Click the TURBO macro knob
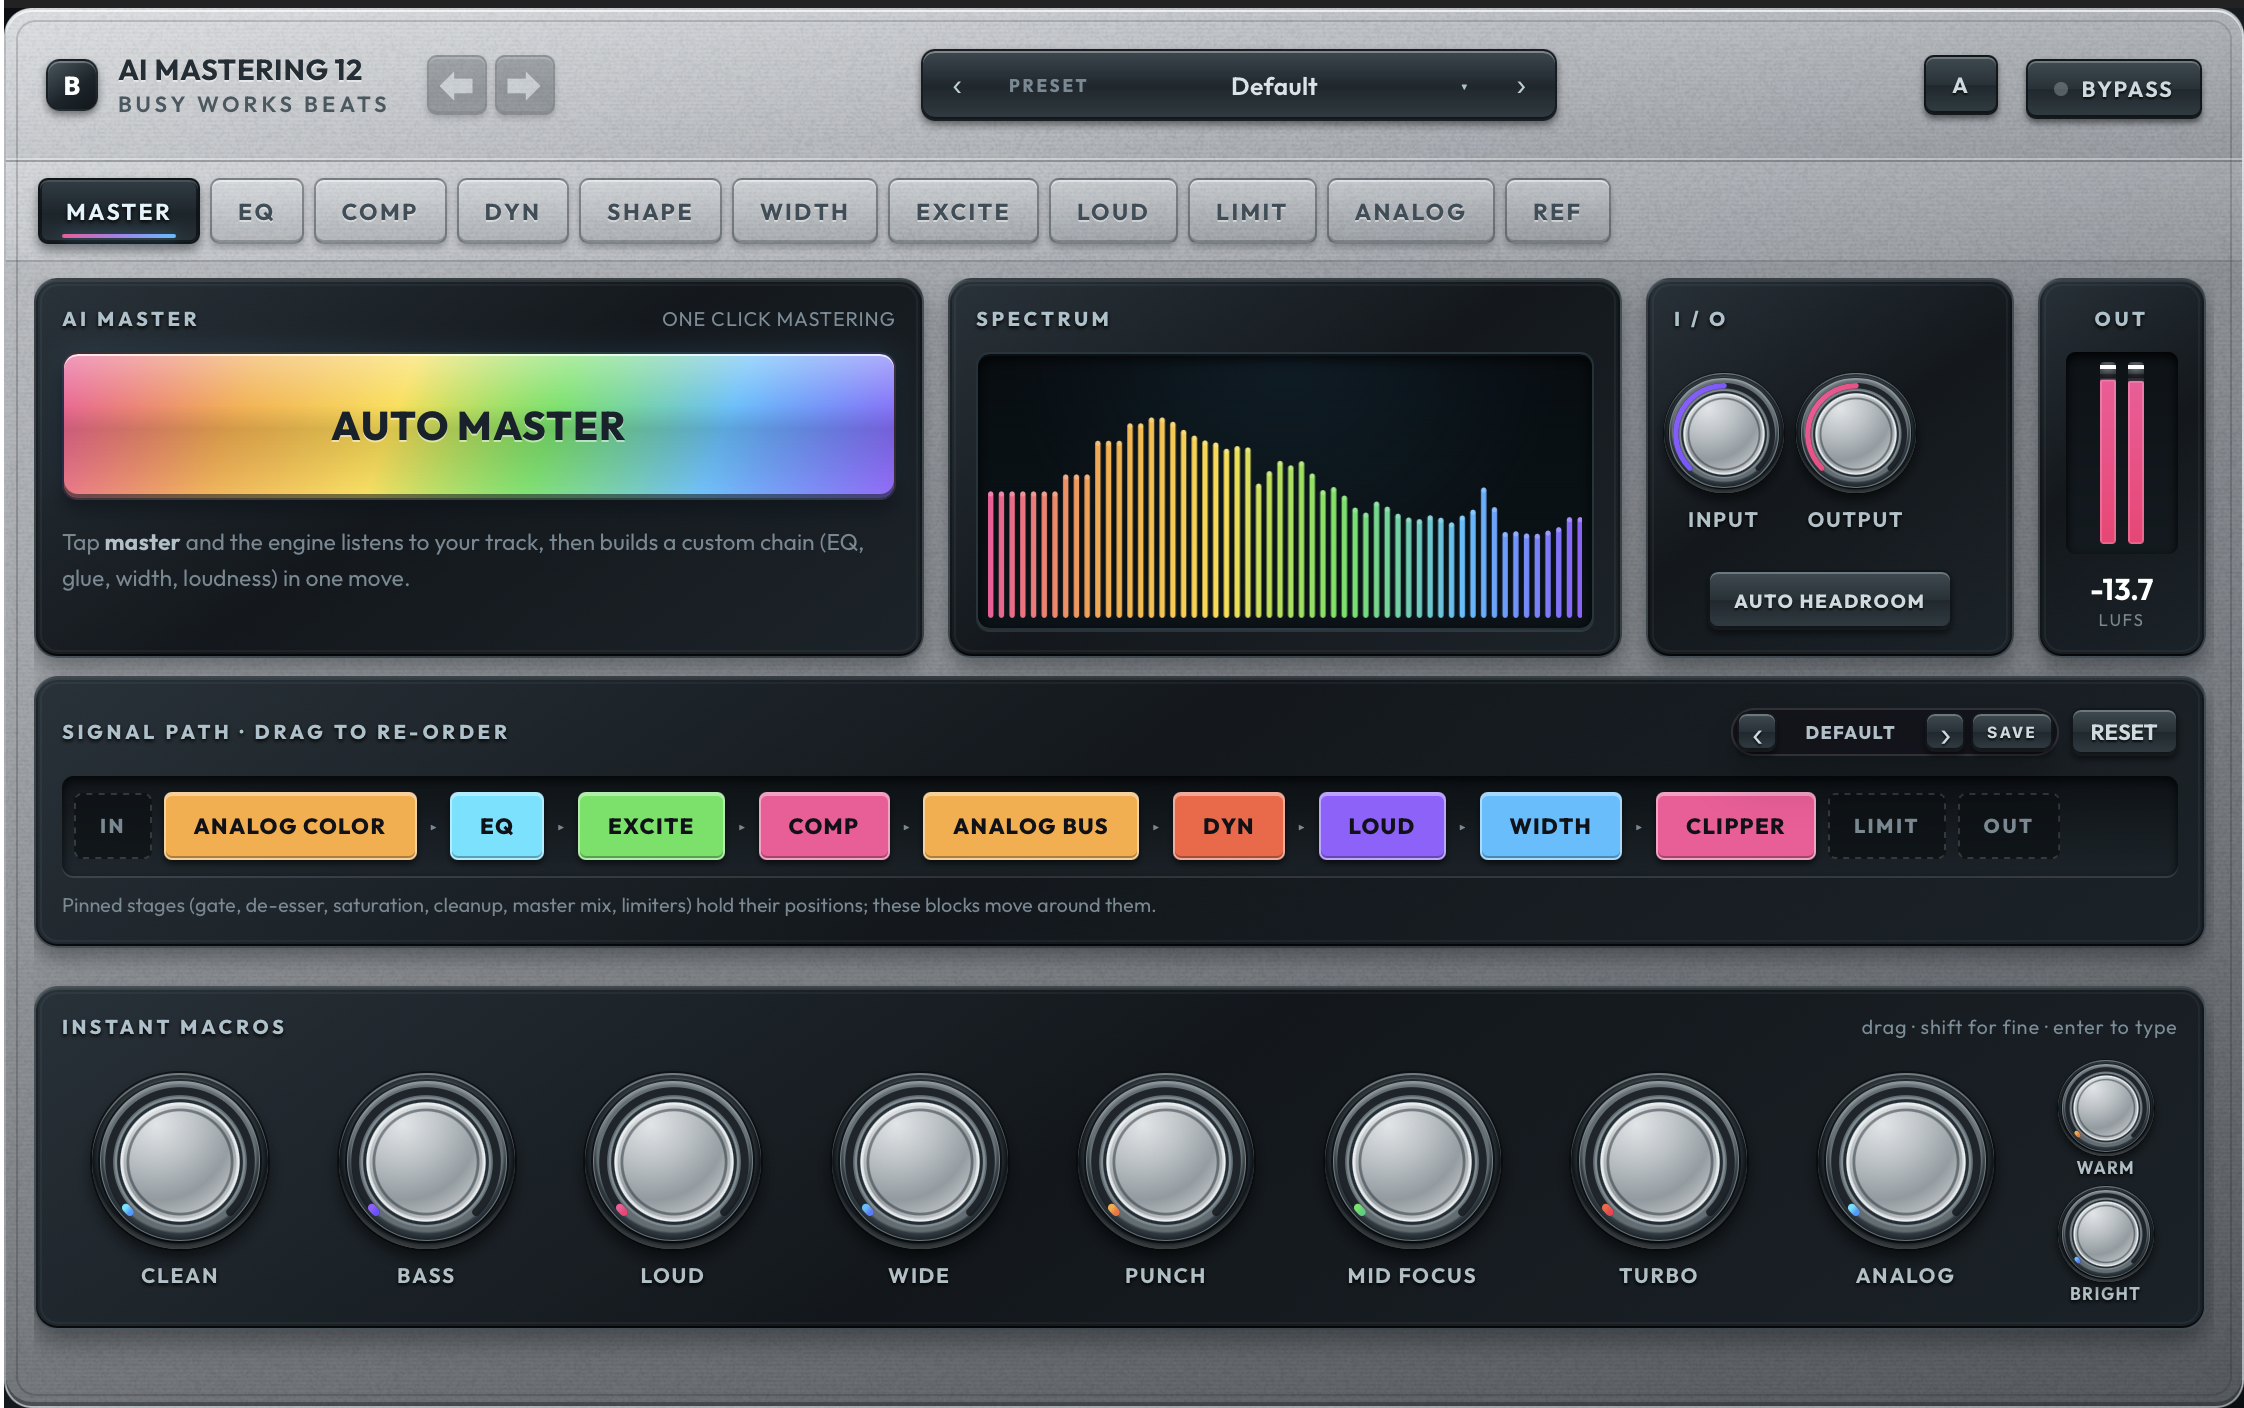This screenshot has width=2244, height=1408. (1659, 1162)
